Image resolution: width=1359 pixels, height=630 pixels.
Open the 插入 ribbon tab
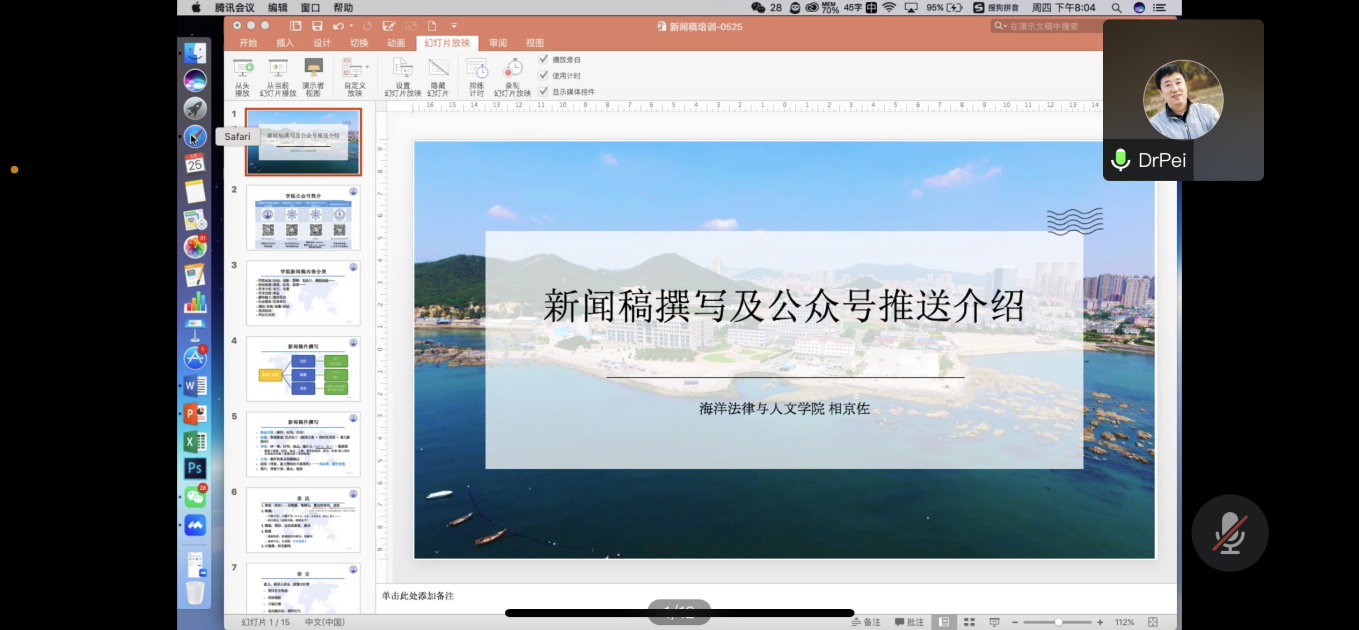[285, 43]
